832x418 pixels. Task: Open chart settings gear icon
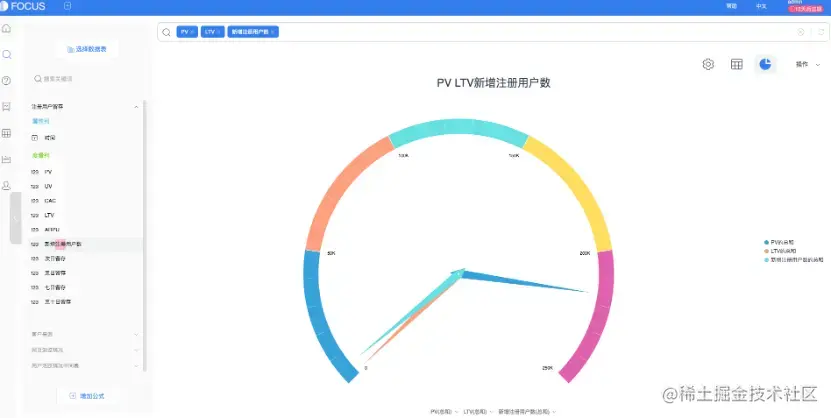708,64
